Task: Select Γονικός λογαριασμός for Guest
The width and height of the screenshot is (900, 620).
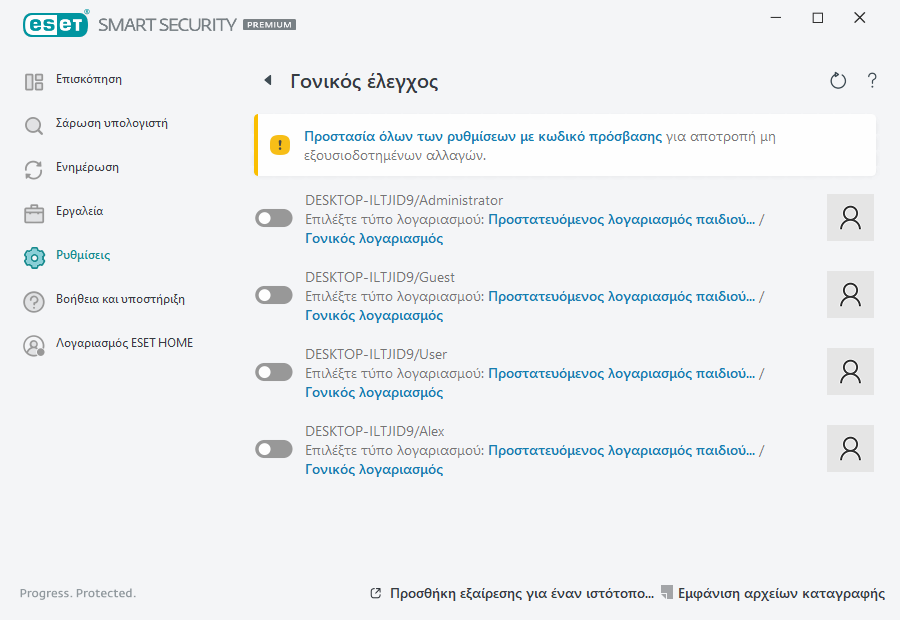Action: pyautogui.click(x=371, y=315)
